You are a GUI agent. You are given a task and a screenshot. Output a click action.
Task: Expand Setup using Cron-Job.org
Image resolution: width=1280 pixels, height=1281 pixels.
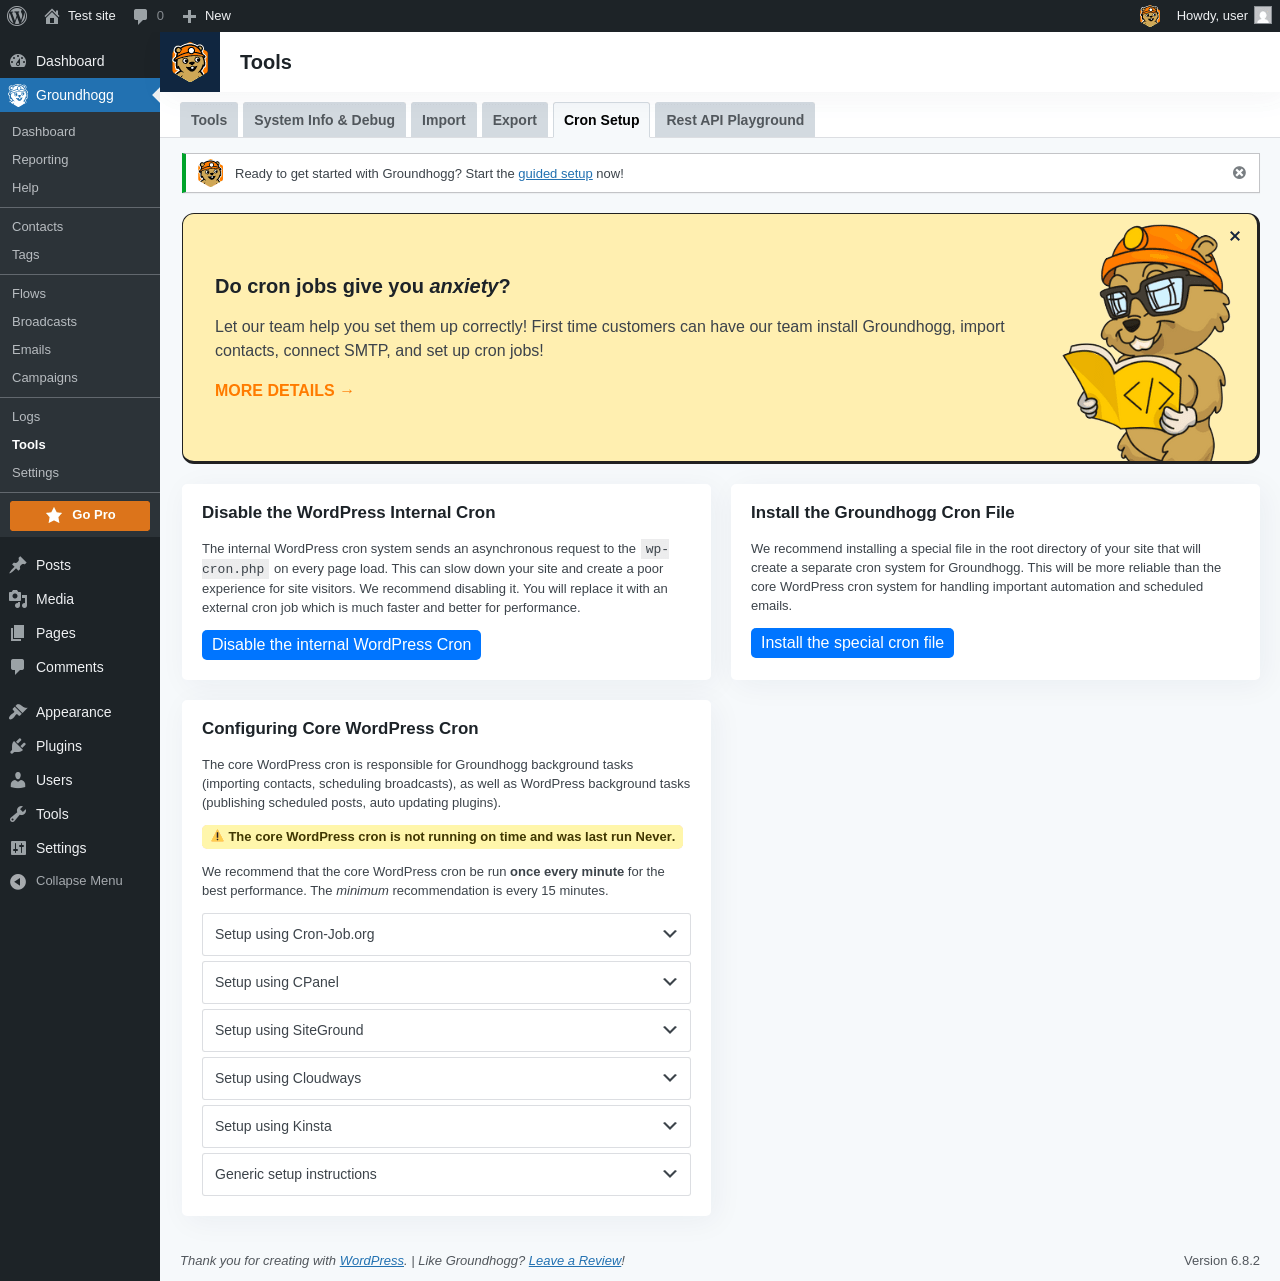coord(446,934)
